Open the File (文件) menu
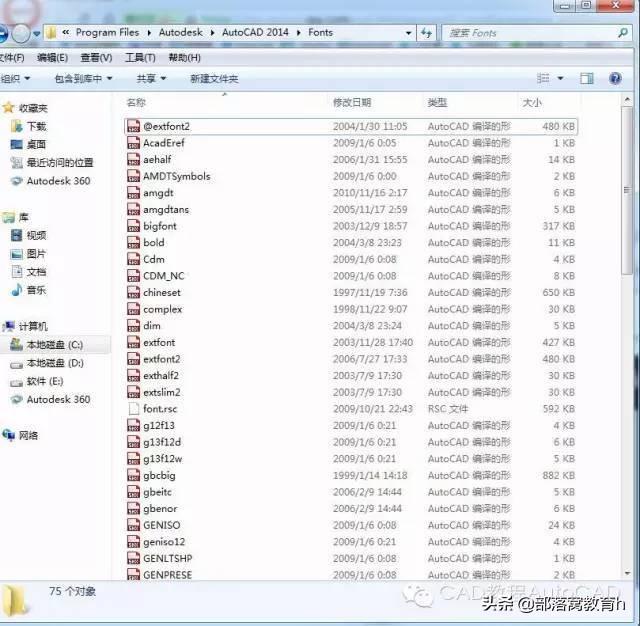Screen dimensions: 640x626 click(x=12, y=58)
